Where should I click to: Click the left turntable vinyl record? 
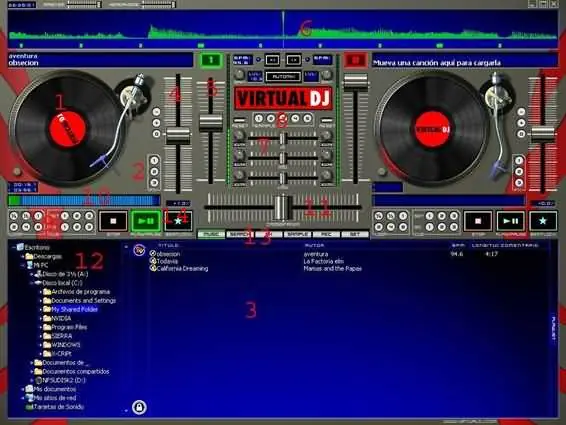point(67,129)
